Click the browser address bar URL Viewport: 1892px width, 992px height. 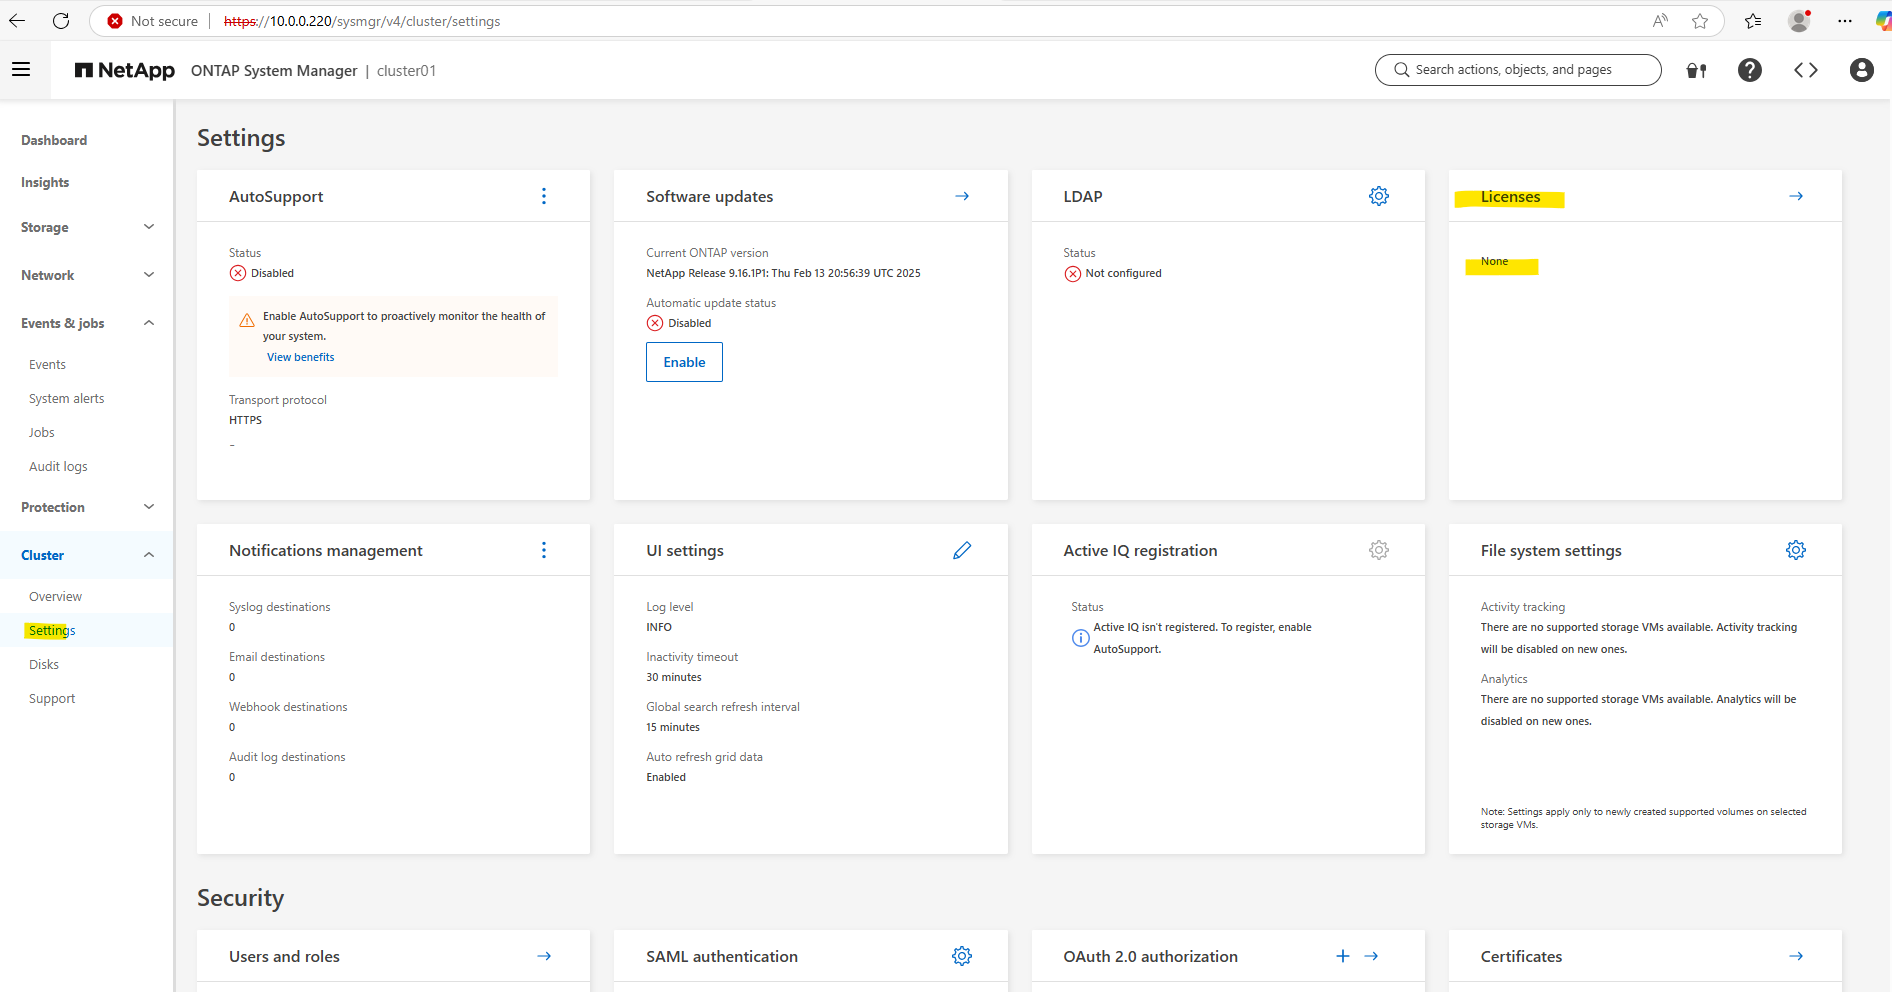coord(362,21)
